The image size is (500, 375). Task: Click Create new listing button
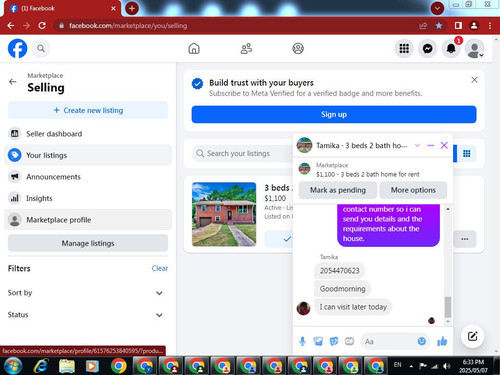coord(88,110)
